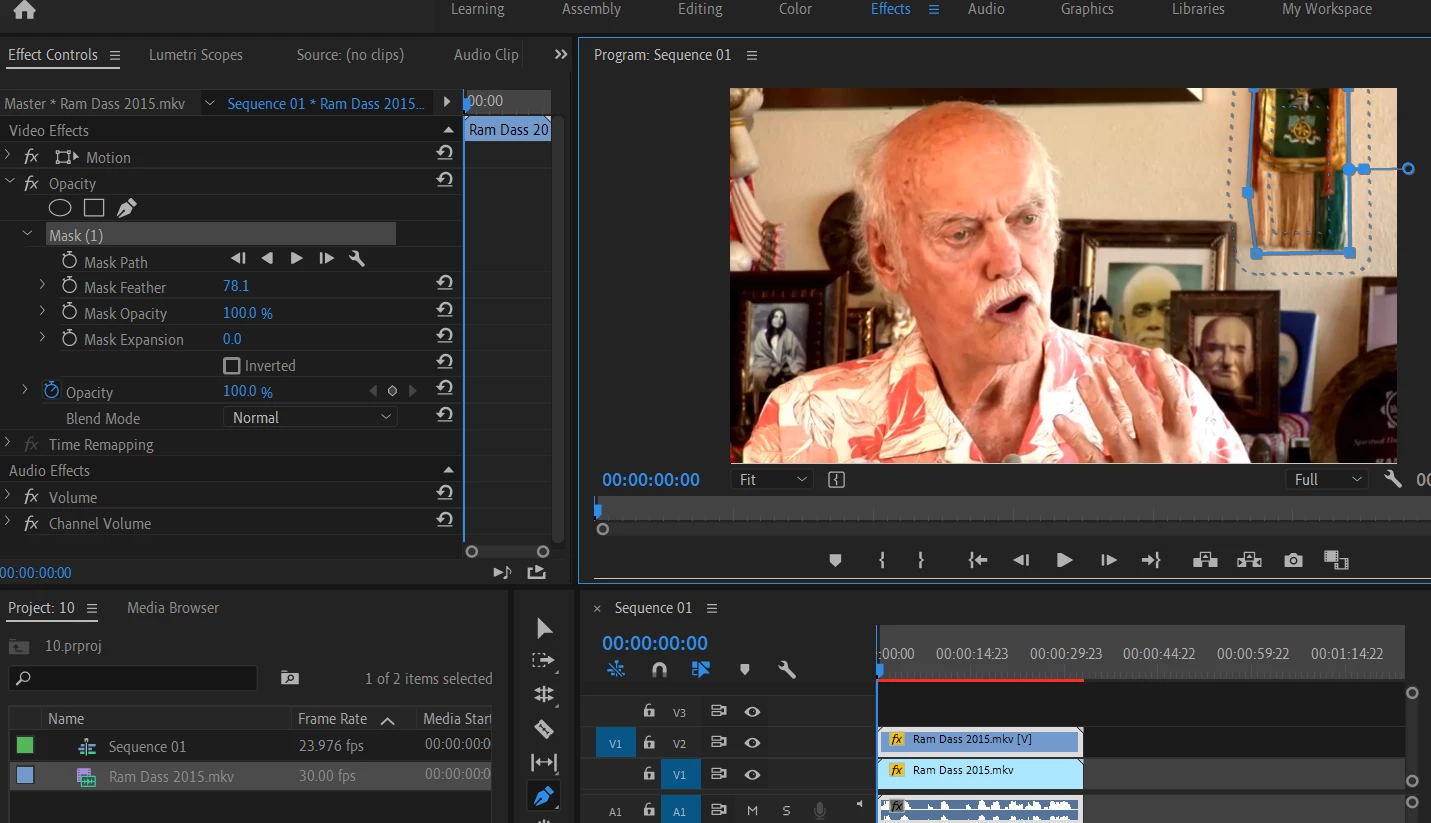1431x823 pixels.
Task: Open the Lumetri Scopes tab
Action: 196,55
